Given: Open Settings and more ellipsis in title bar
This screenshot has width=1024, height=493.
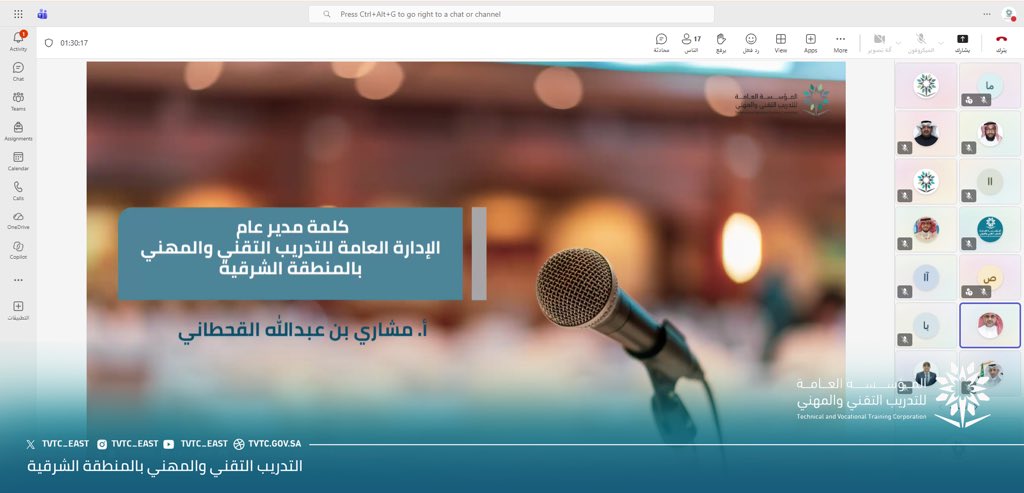Looking at the screenshot, I should pos(987,14).
